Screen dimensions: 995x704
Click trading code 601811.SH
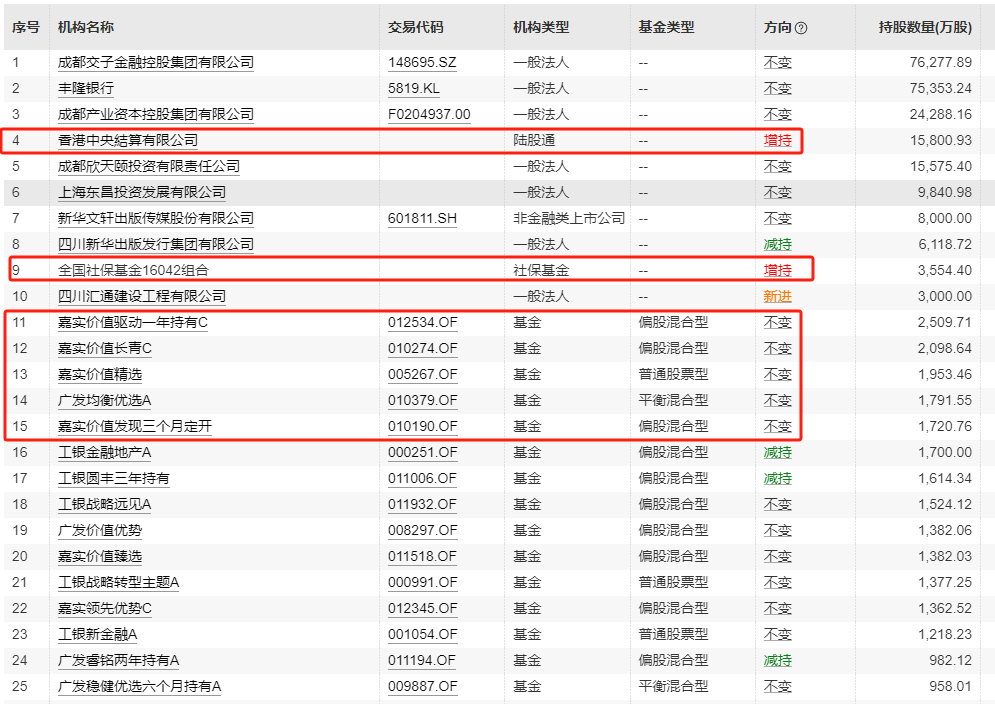click(422, 218)
